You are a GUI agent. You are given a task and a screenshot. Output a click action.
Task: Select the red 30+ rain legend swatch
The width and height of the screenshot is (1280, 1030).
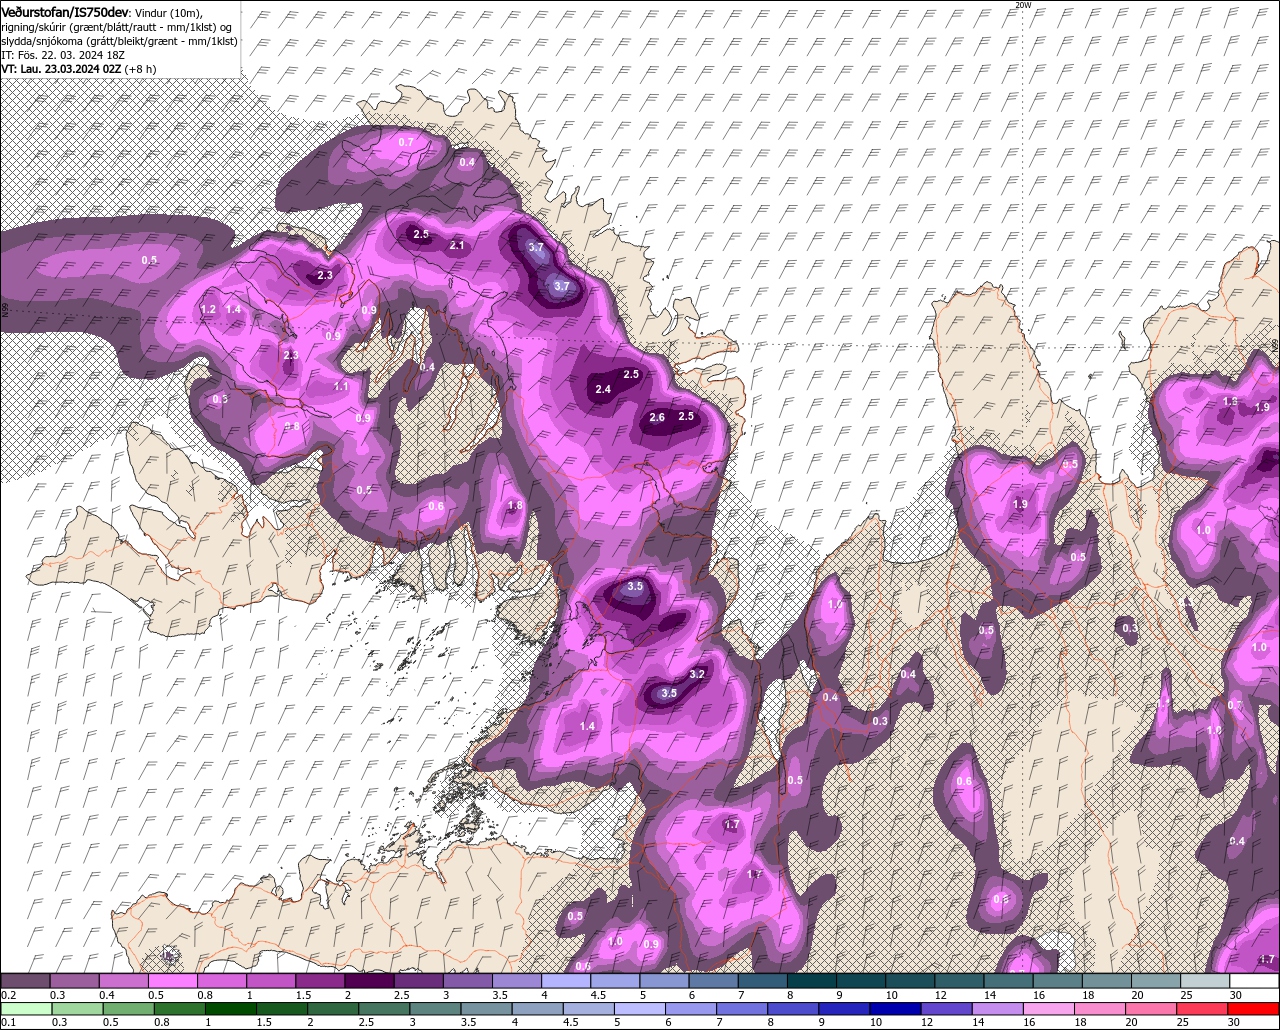[x=1253, y=1009]
